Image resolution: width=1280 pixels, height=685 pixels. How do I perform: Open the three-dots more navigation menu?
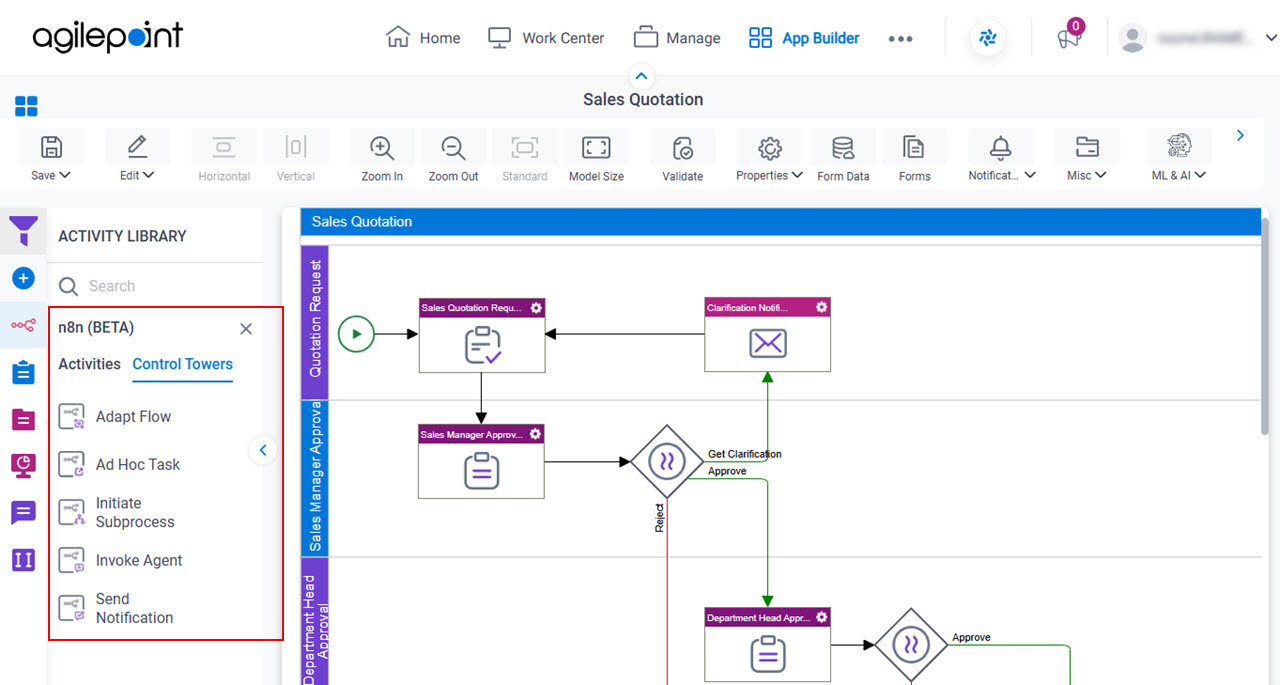tap(900, 39)
